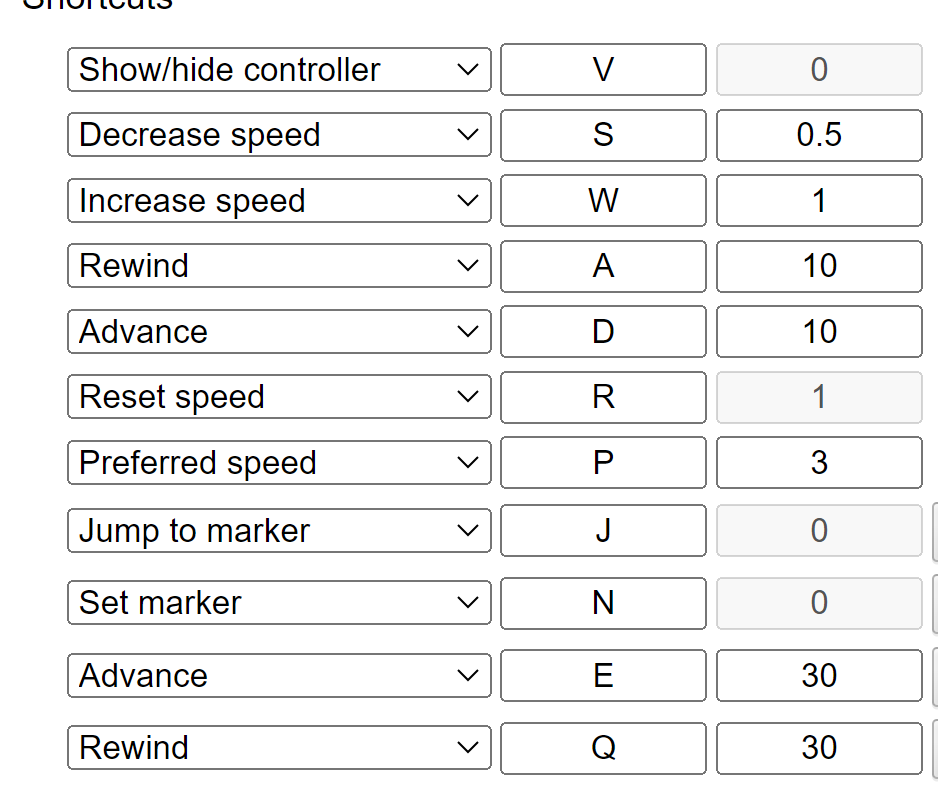Click the value field beside key Q
This screenshot has height=785, width=938.
(x=819, y=748)
